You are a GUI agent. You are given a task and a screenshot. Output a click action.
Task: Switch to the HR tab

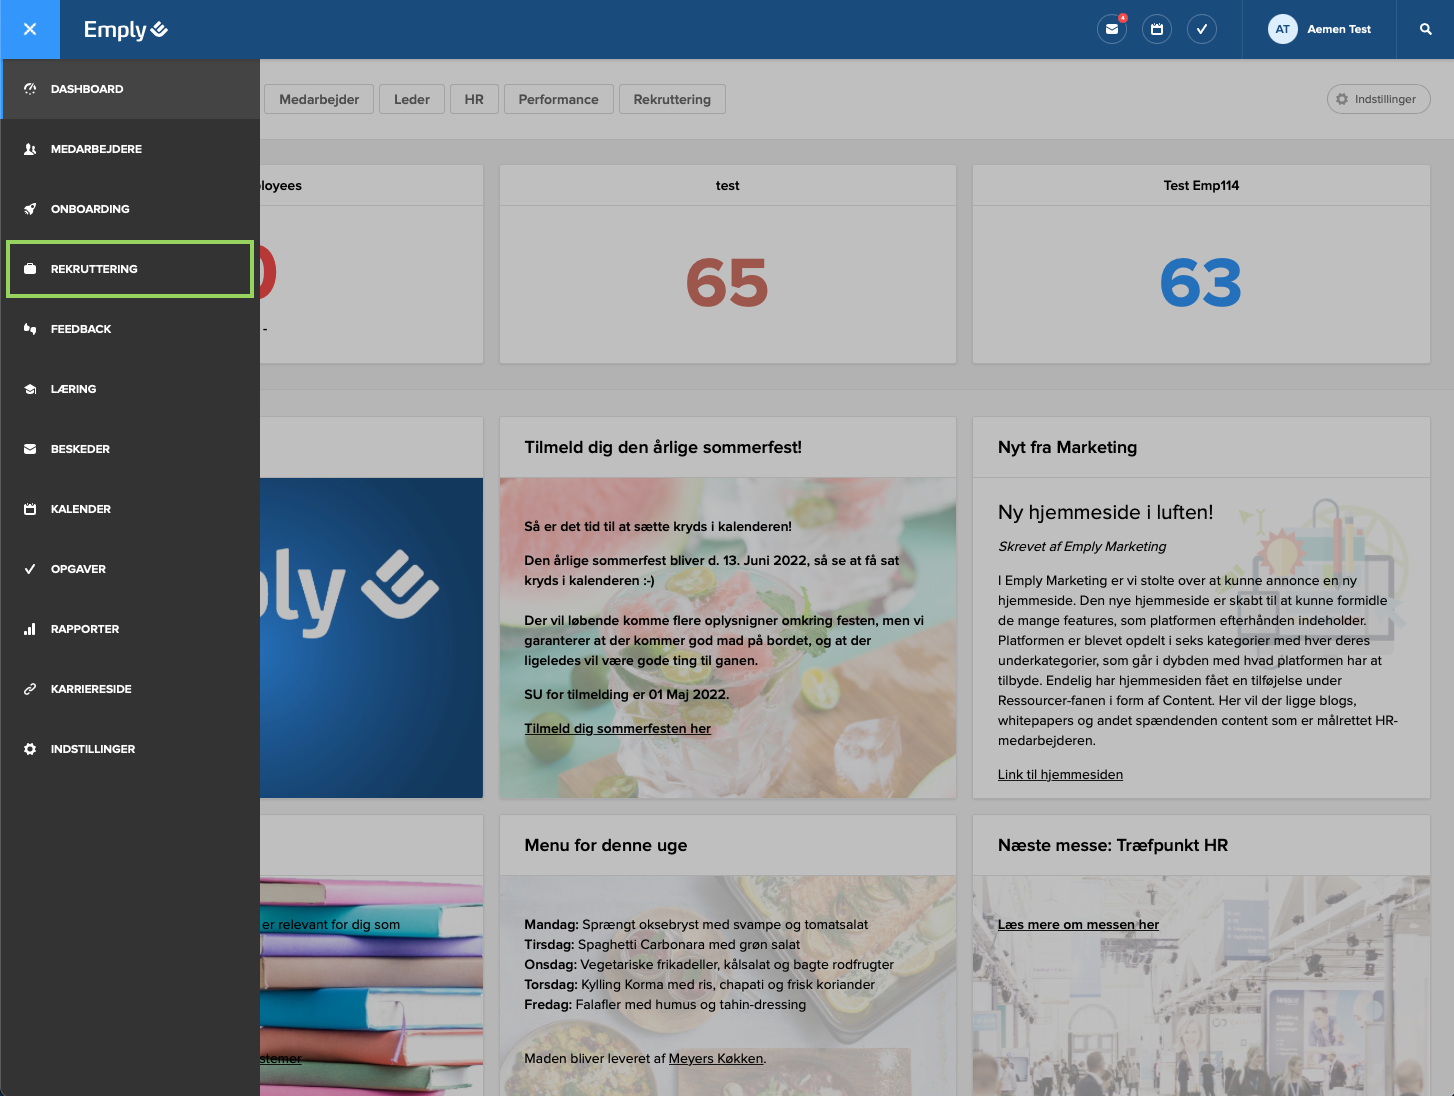coord(474,99)
